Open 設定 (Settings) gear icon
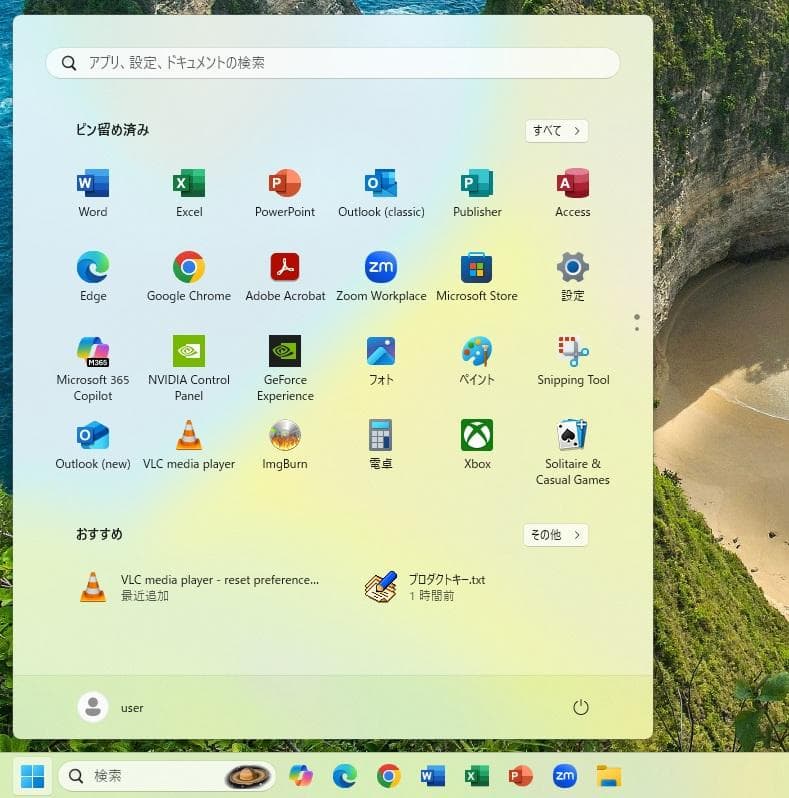Image resolution: width=789 pixels, height=798 pixels. pos(573,277)
